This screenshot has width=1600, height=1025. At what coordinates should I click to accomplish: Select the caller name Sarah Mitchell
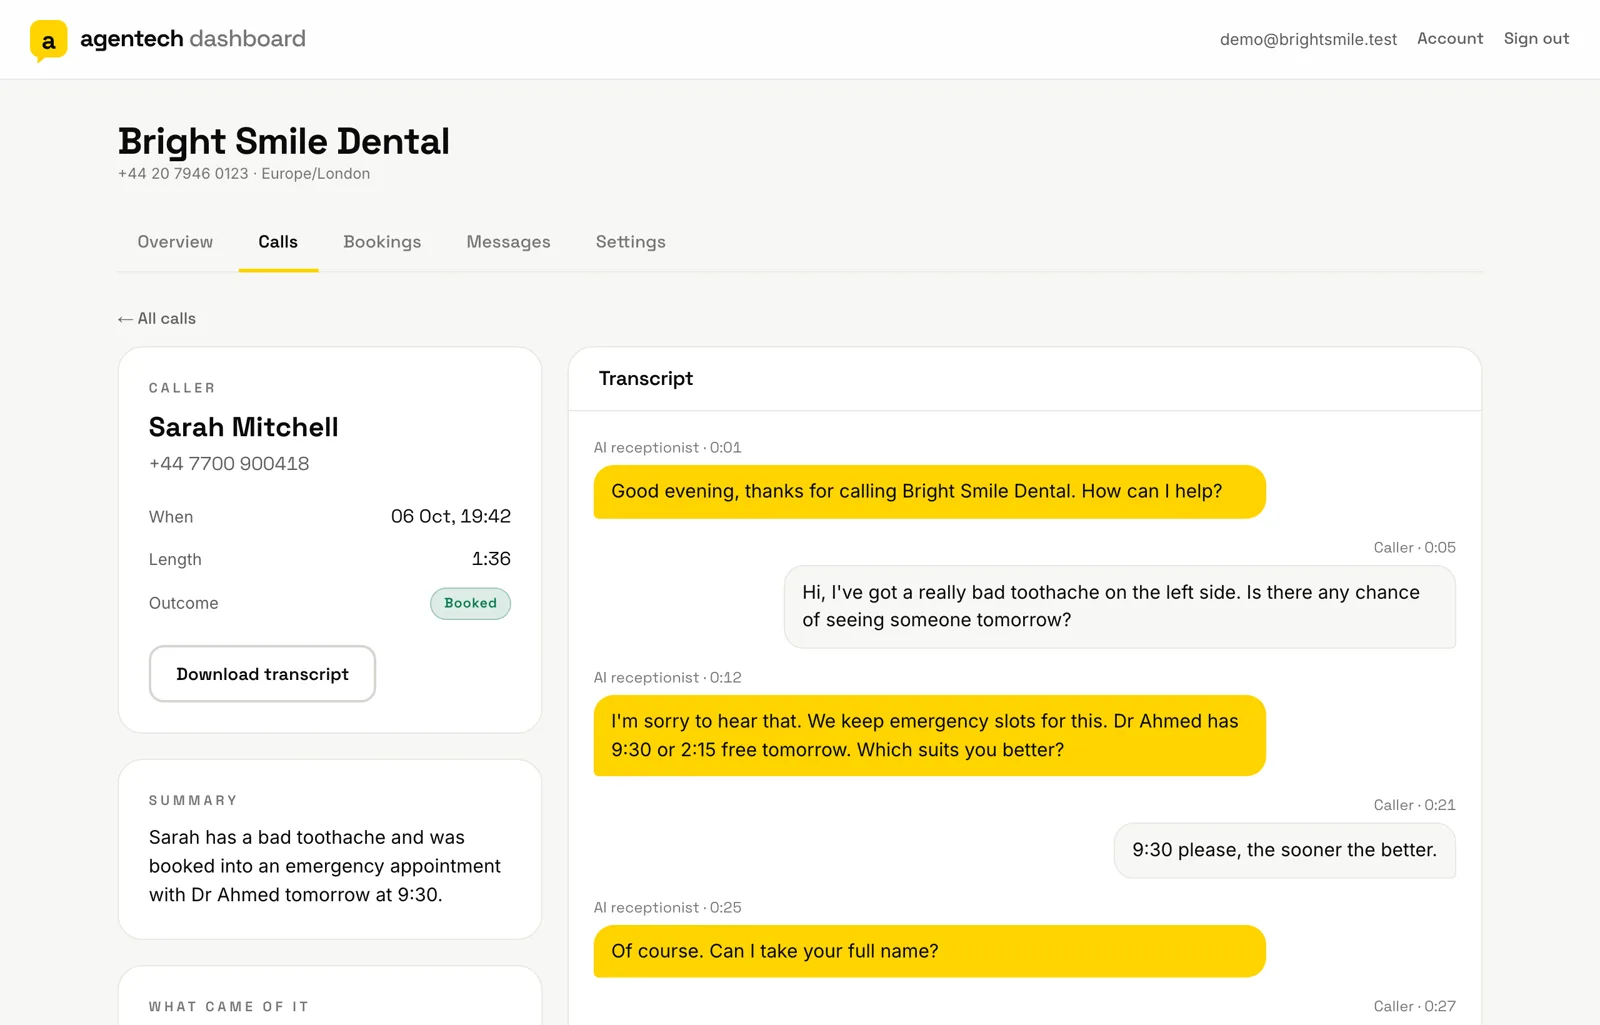pyautogui.click(x=244, y=427)
